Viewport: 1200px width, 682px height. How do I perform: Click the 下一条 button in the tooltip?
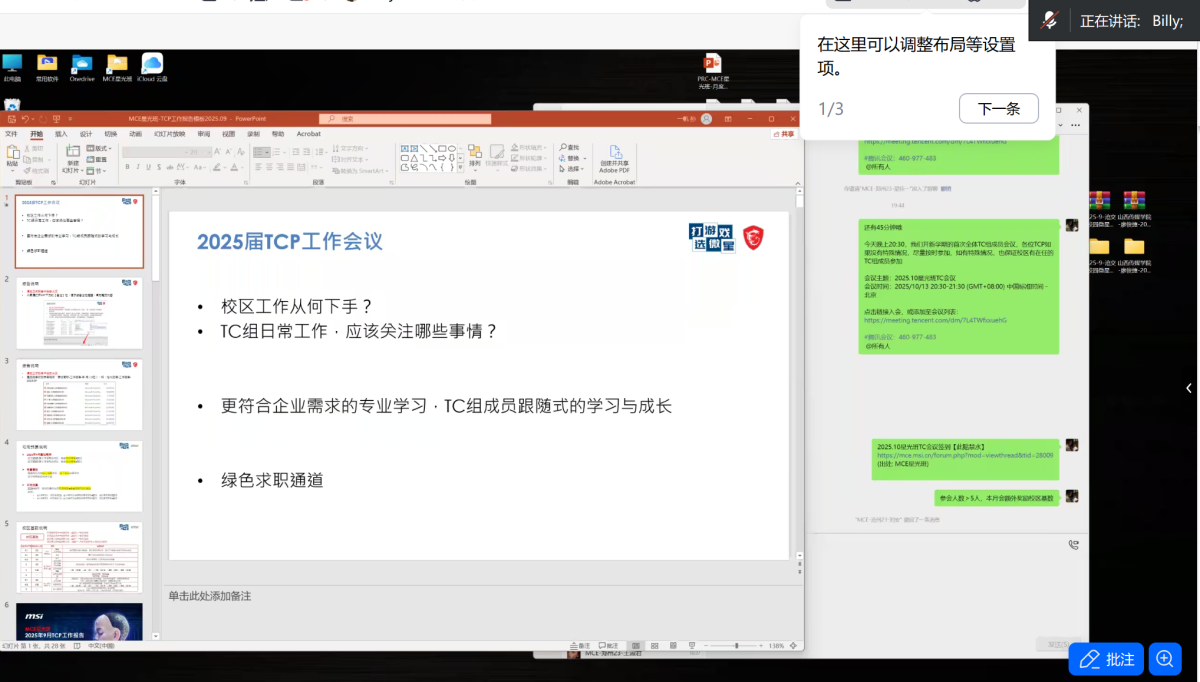point(998,109)
